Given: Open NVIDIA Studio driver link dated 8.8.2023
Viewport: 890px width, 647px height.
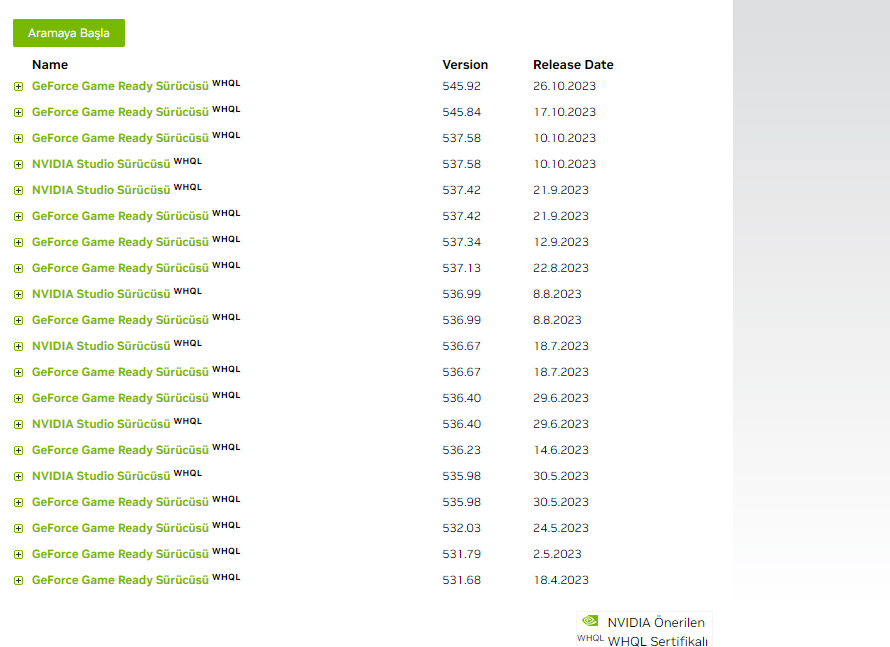Looking at the screenshot, I should tap(101, 294).
